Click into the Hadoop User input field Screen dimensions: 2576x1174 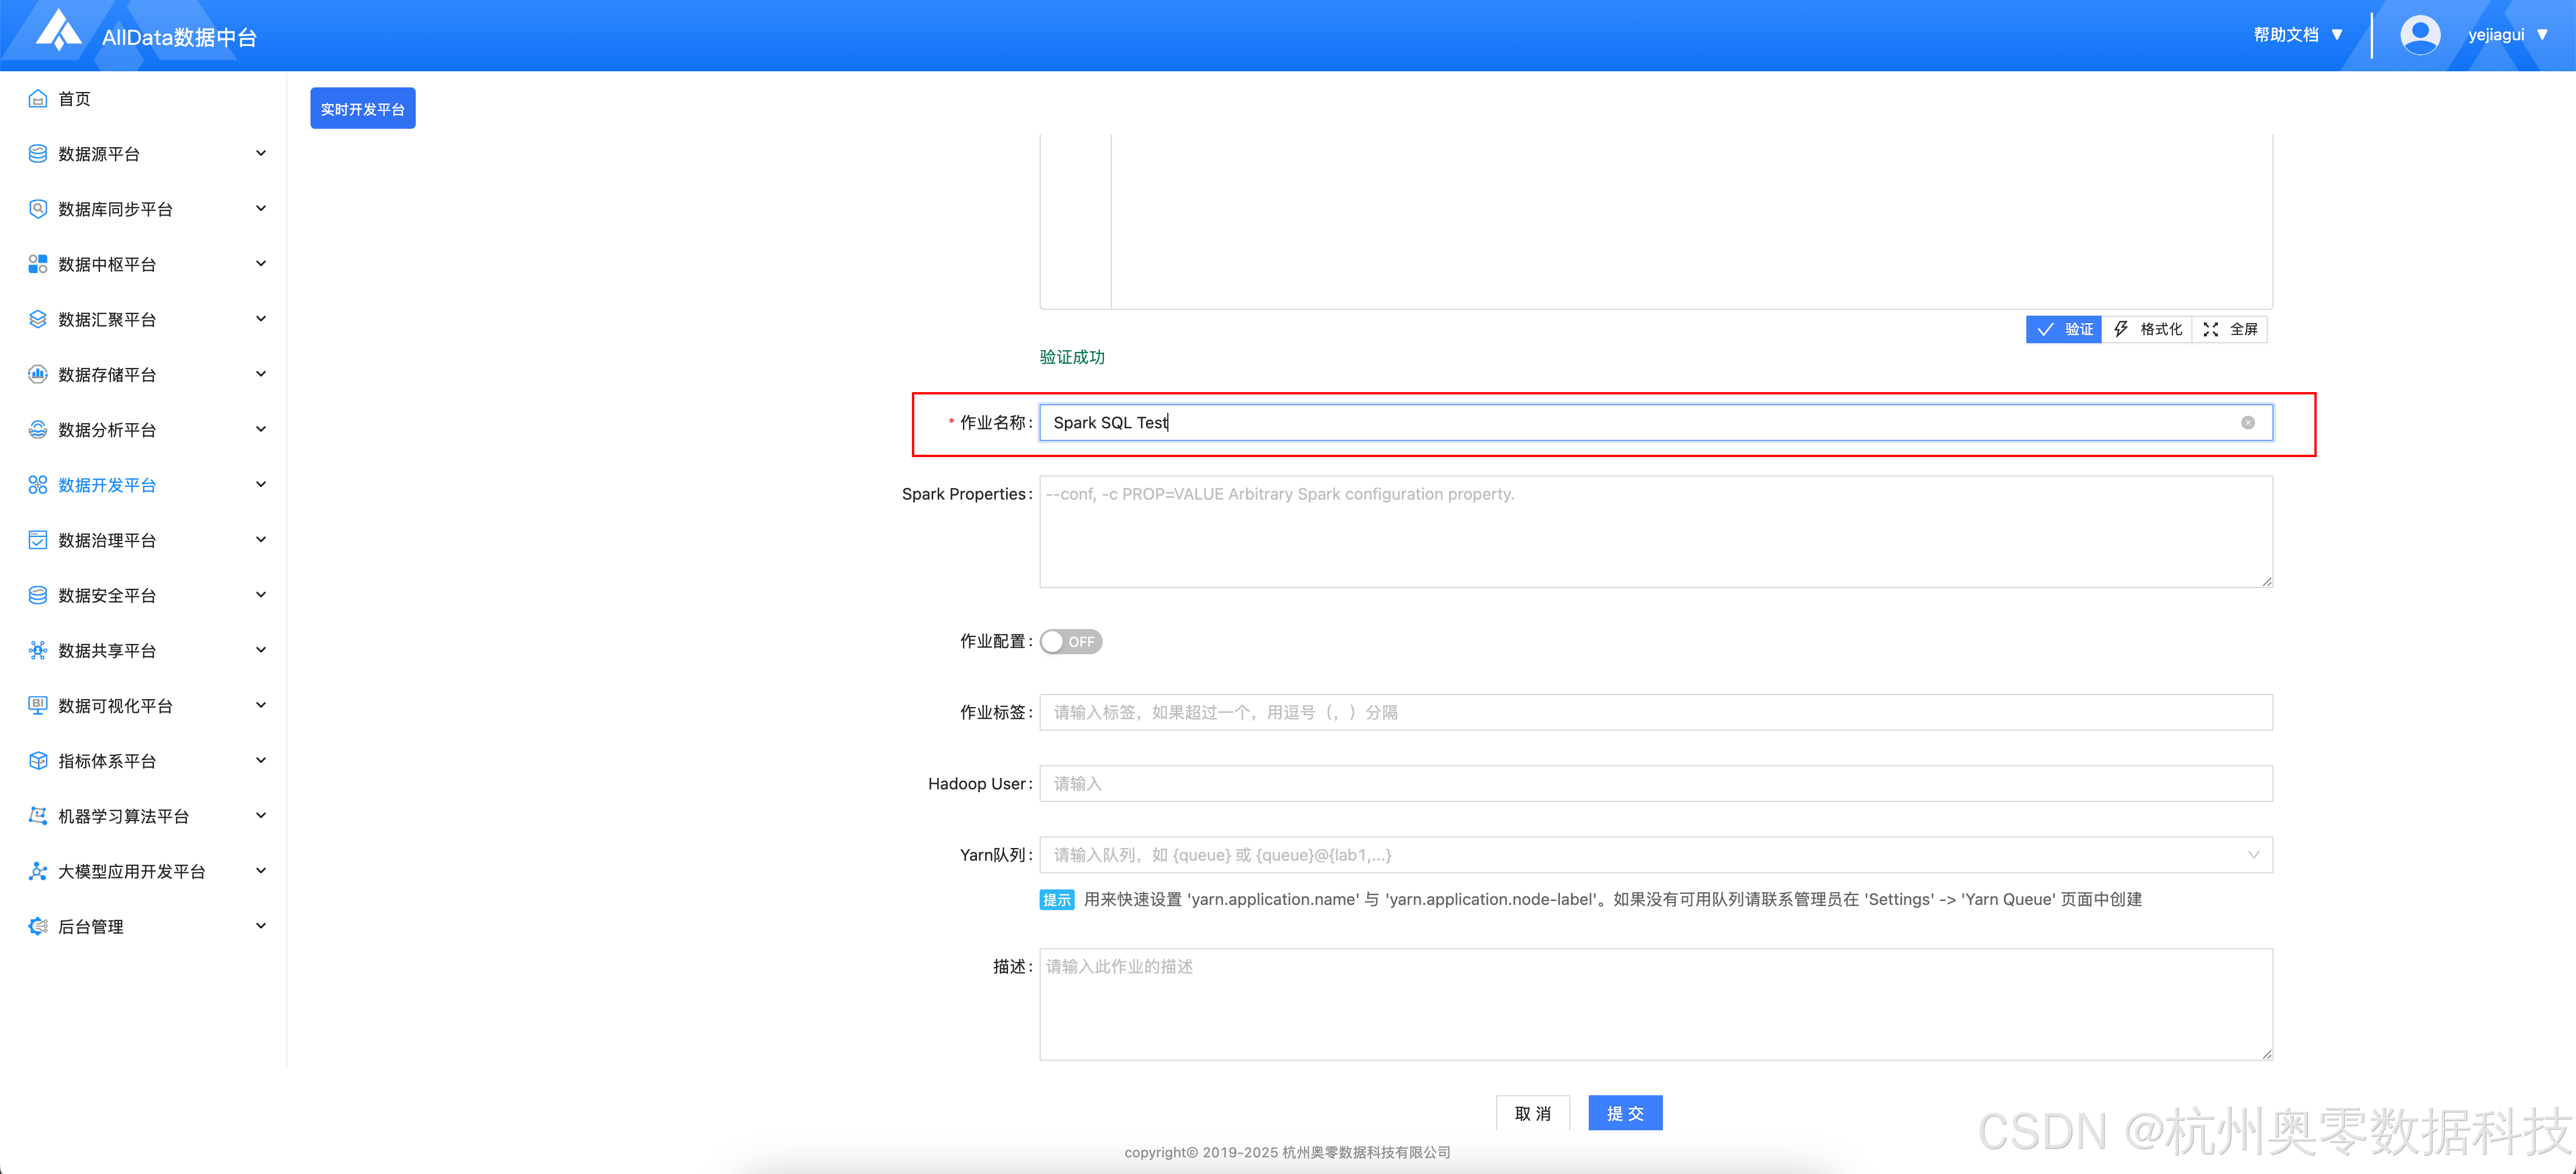(x=1655, y=784)
